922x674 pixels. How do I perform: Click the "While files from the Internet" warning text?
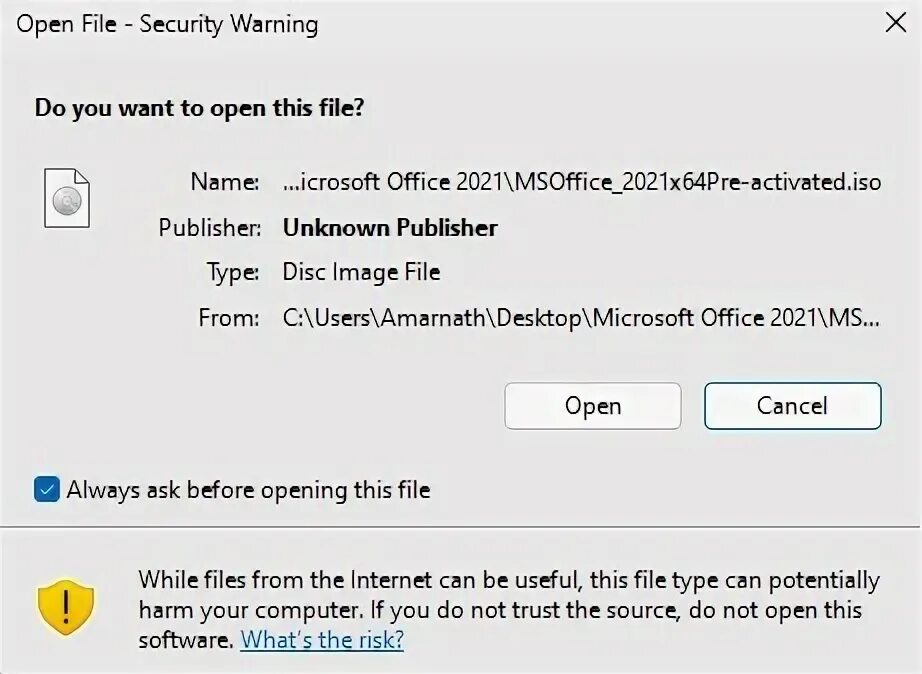coord(509,580)
